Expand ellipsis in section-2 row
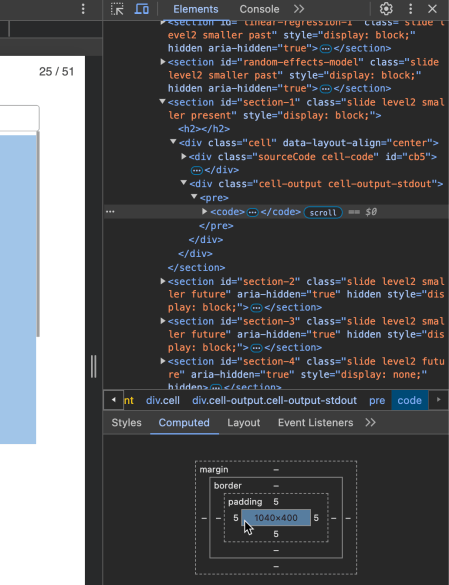 point(256,308)
